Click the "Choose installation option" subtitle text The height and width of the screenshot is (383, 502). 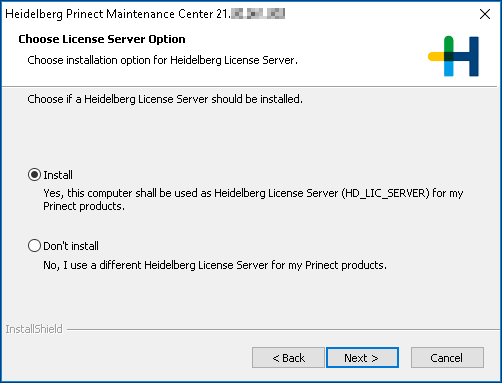click(x=162, y=60)
